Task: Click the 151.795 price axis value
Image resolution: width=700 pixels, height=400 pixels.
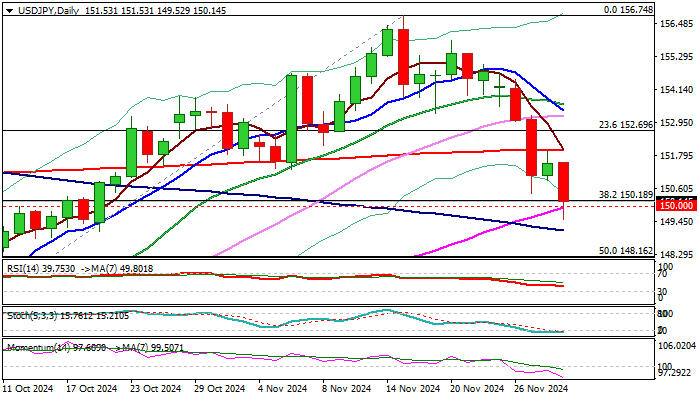Action: click(678, 155)
